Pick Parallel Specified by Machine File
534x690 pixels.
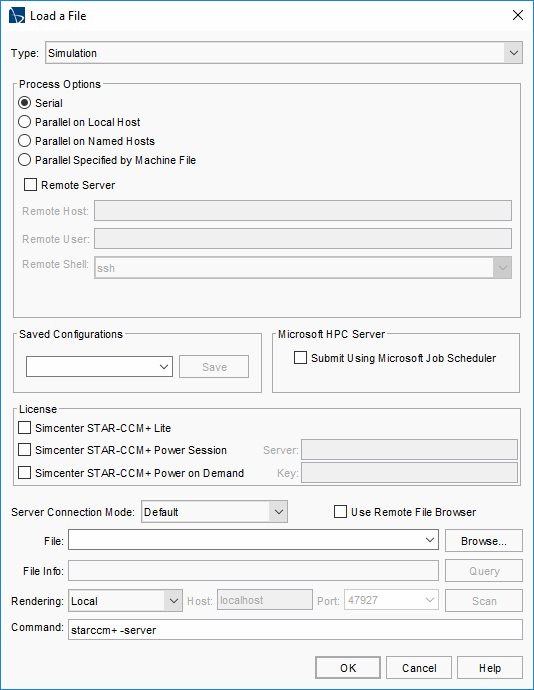[24, 160]
